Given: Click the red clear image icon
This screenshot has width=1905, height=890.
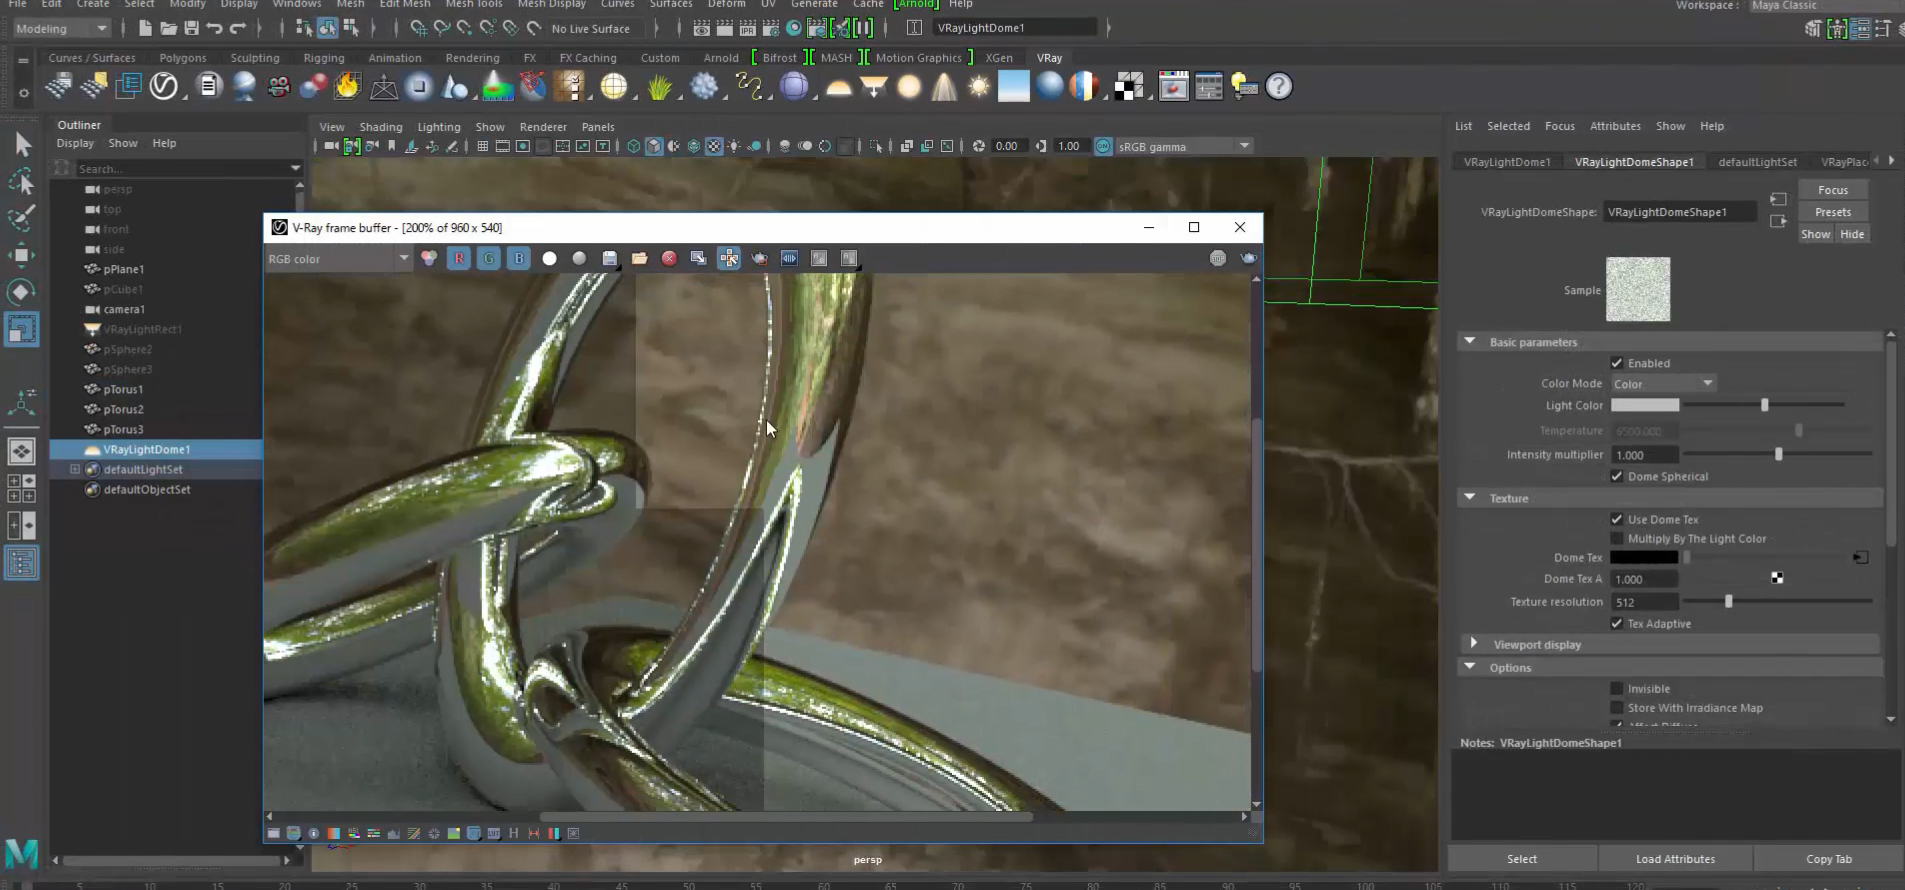Looking at the screenshot, I should (669, 259).
